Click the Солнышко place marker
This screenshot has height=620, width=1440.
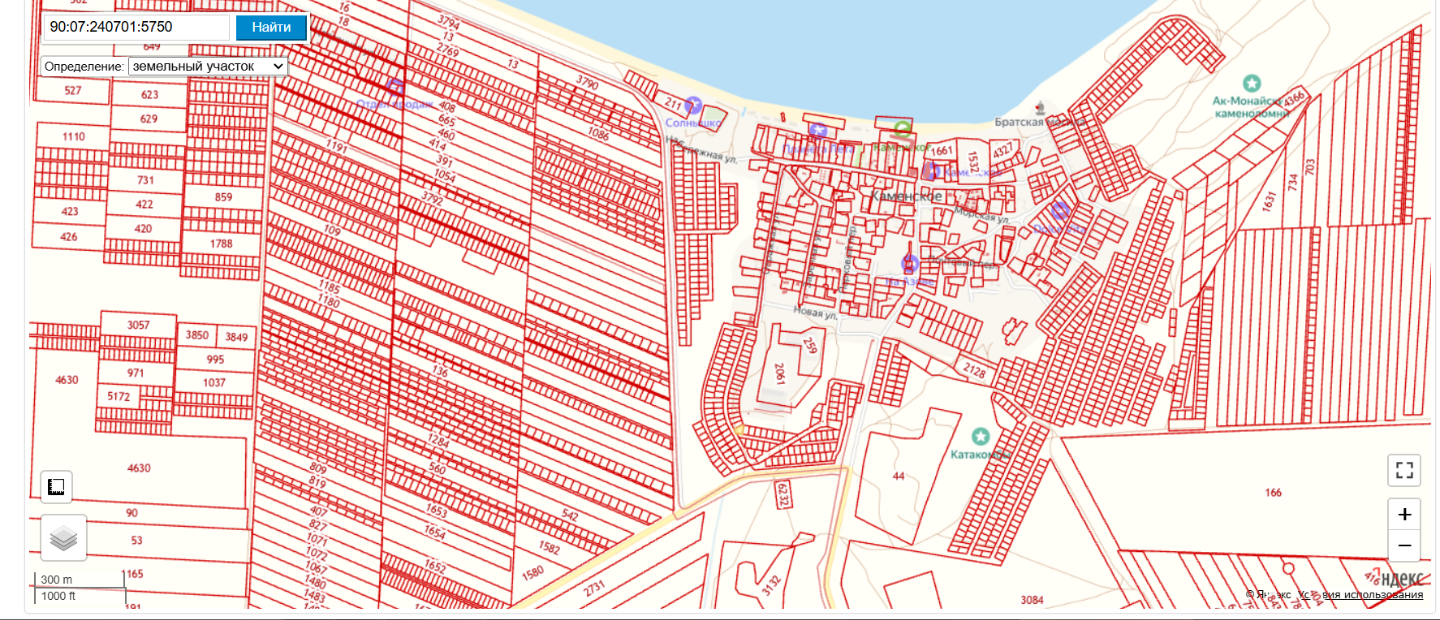(692, 104)
